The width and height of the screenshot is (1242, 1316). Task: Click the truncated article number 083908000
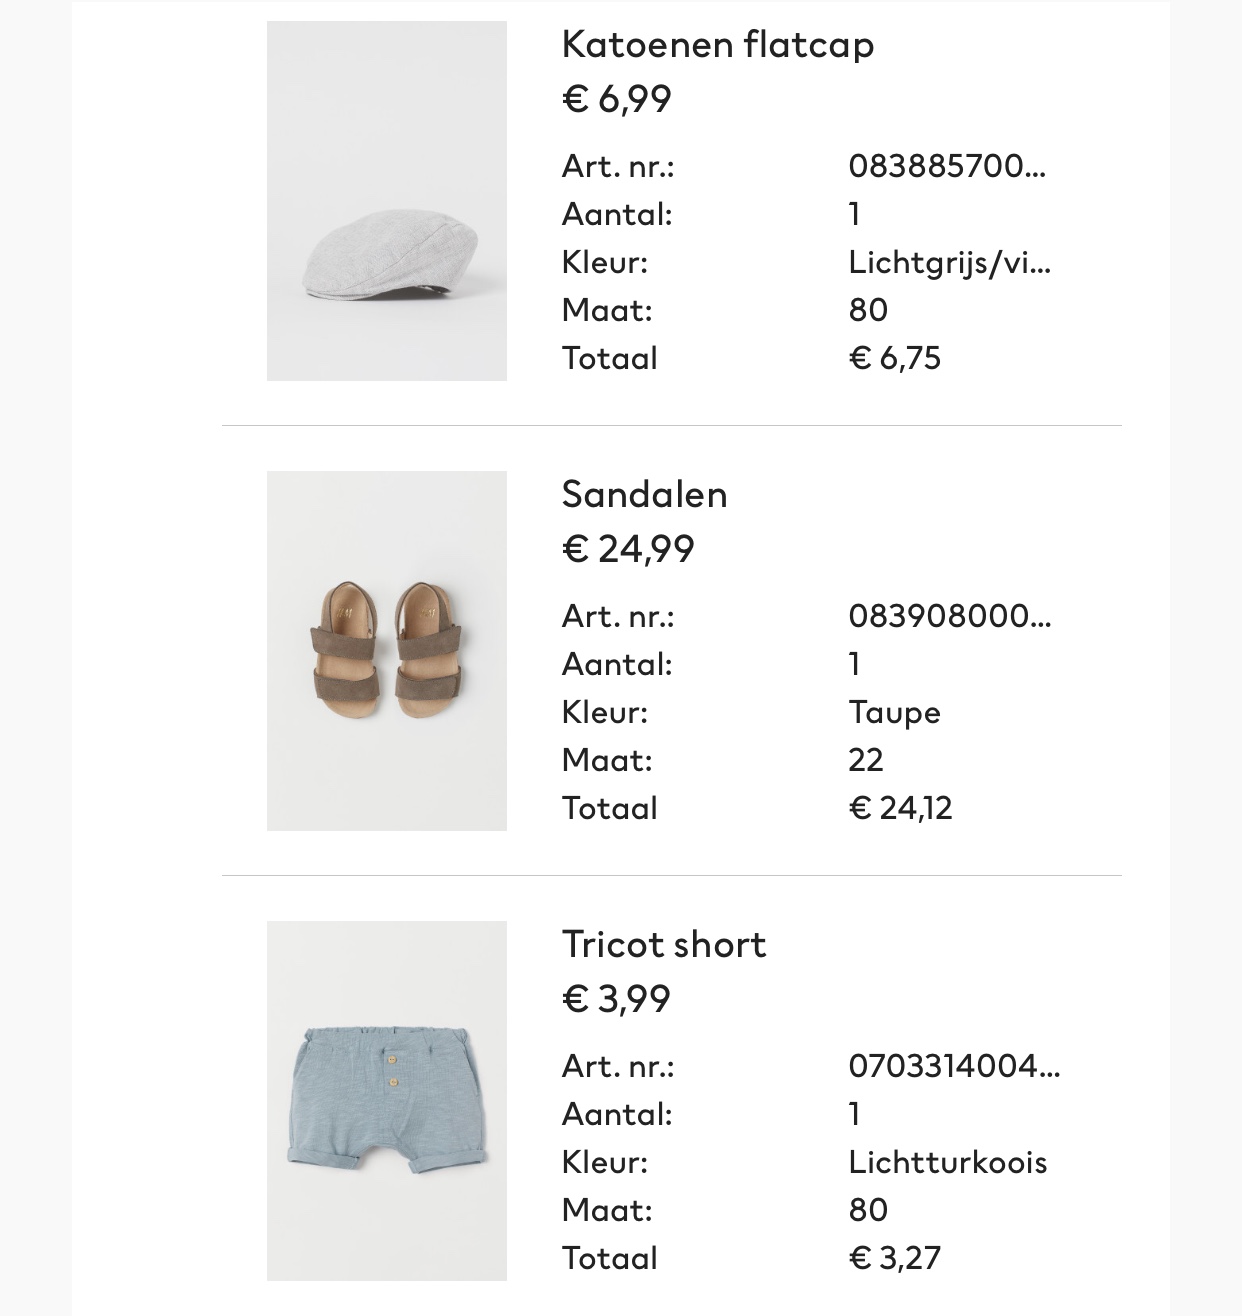950,616
